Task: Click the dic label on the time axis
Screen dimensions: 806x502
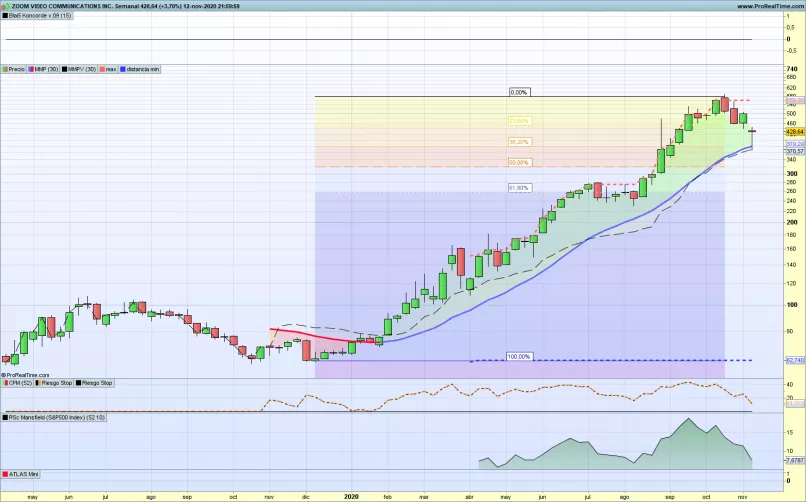Action: tap(305, 497)
